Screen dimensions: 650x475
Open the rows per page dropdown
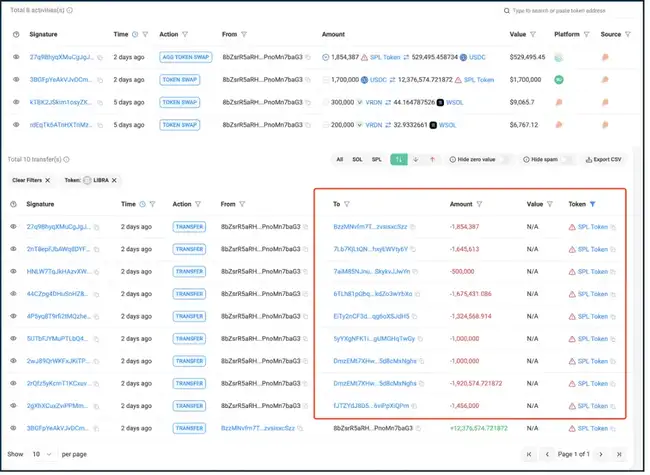pyautogui.click(x=42, y=453)
